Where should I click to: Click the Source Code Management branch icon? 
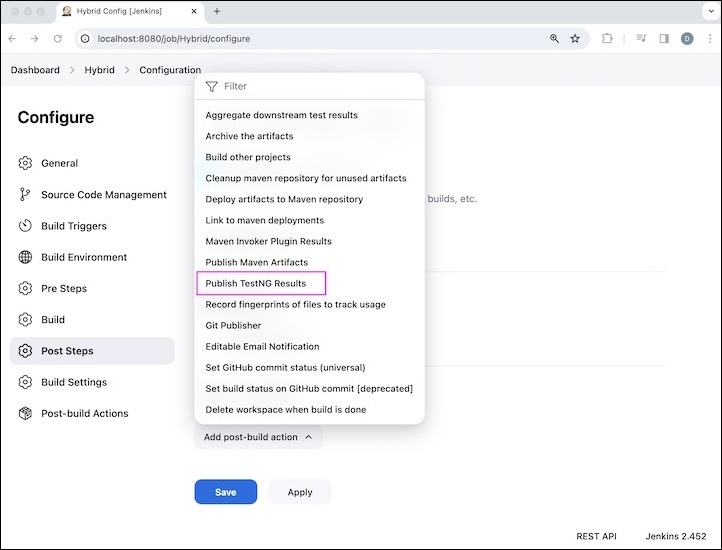[25, 195]
